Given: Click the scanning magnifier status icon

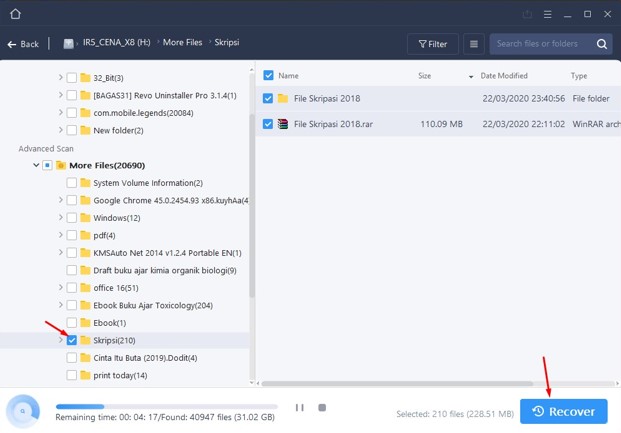Looking at the screenshot, I should (23, 411).
